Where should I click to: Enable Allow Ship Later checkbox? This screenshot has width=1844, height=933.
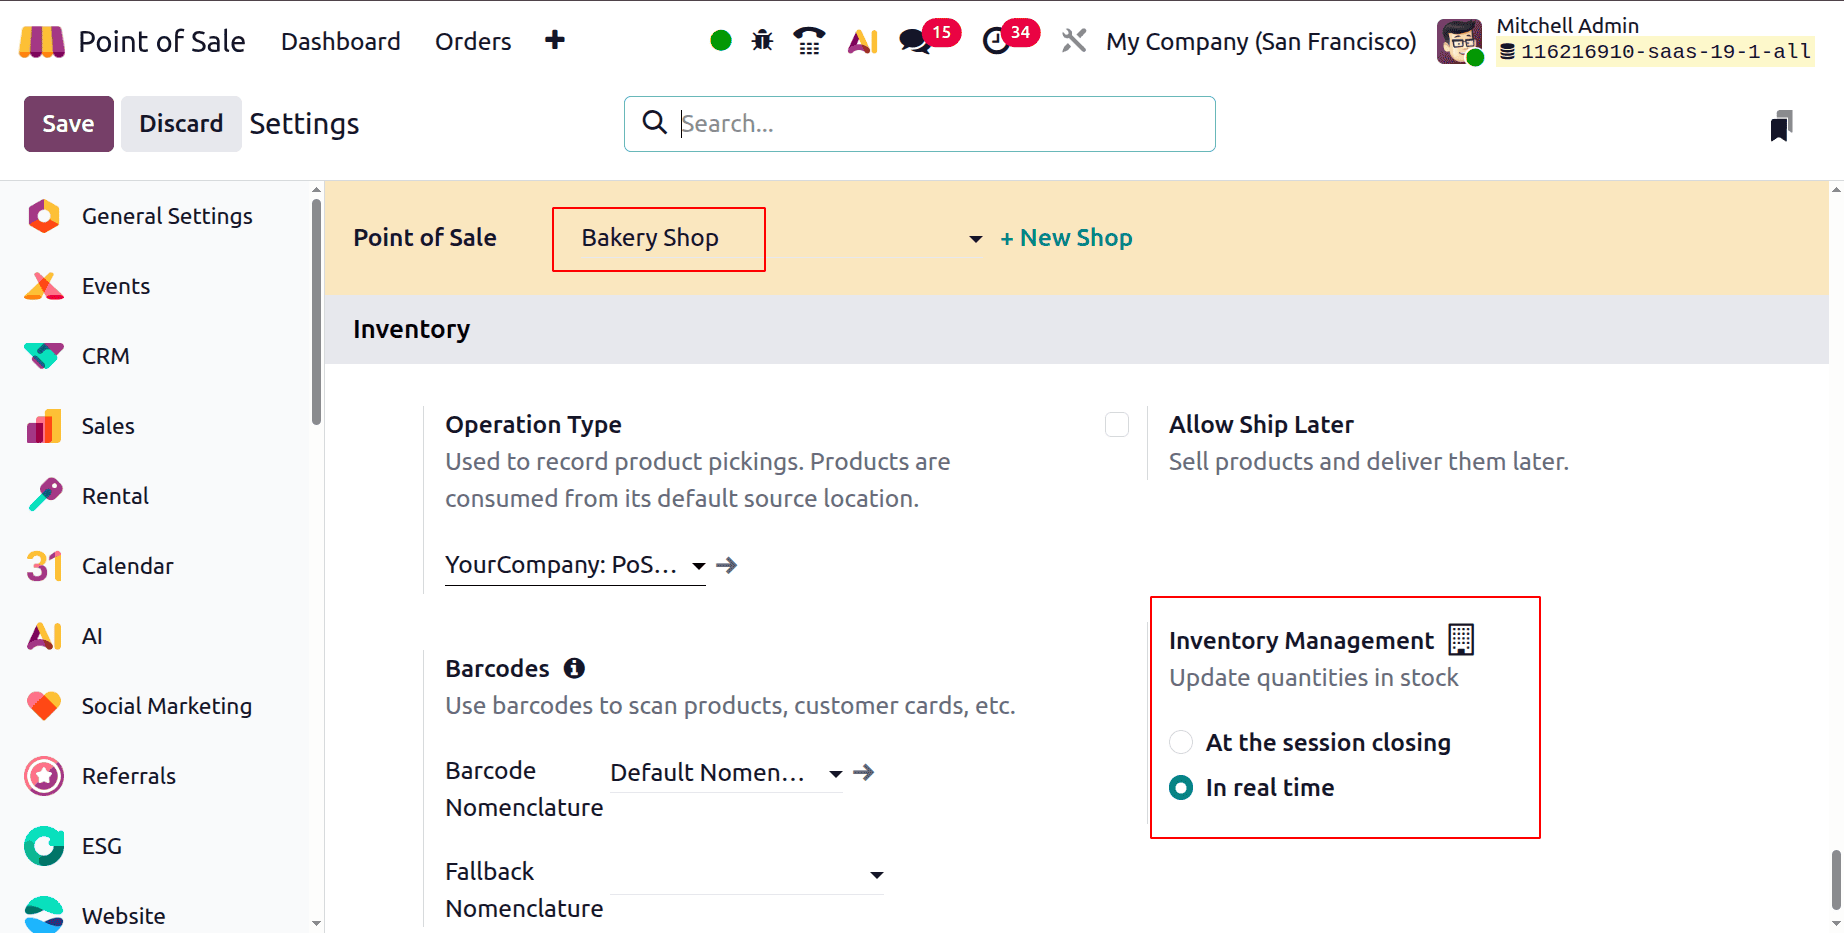[x=1117, y=425]
